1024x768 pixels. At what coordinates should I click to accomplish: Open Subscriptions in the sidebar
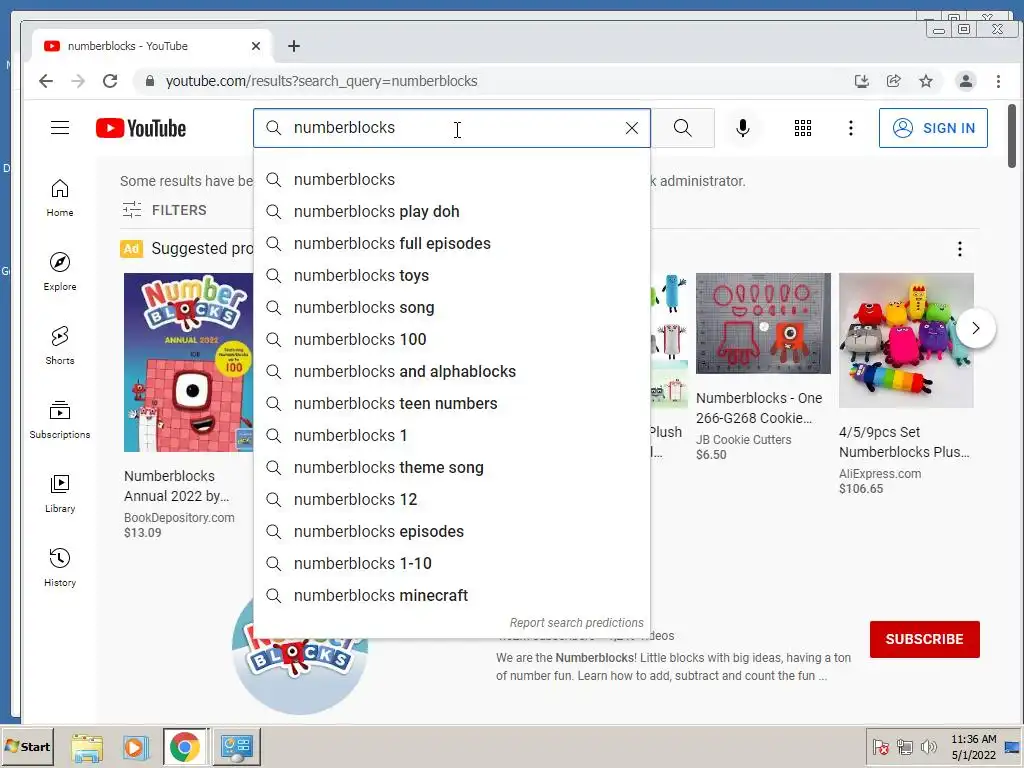coord(59,419)
